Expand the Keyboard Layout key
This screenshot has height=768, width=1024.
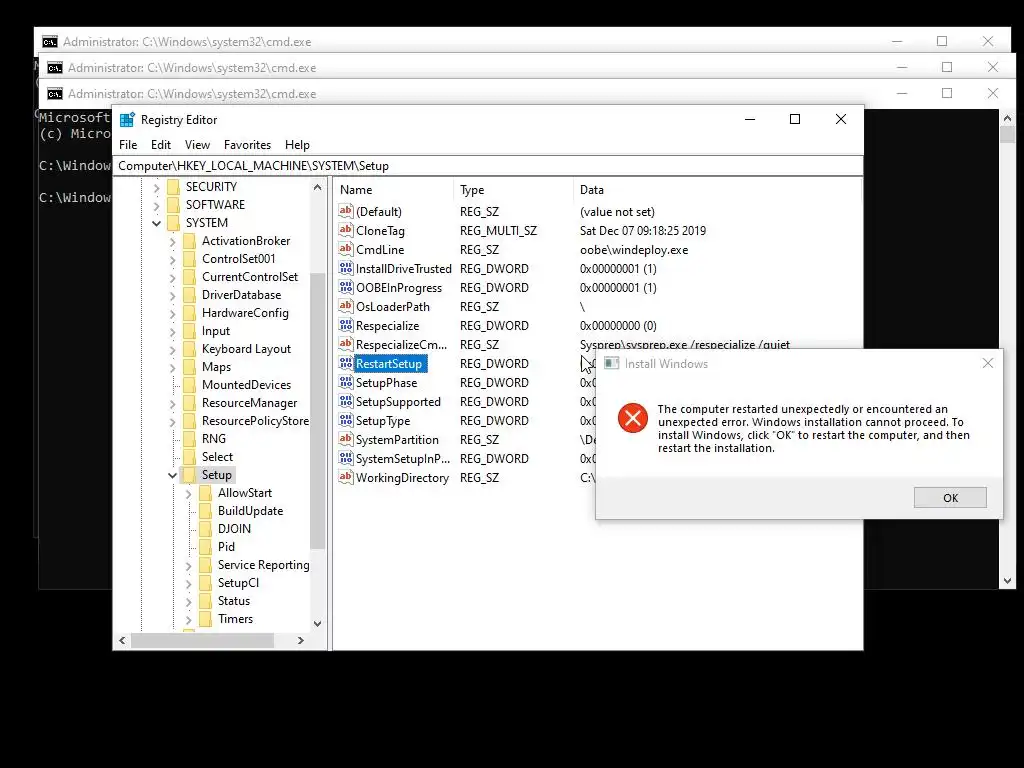172,349
